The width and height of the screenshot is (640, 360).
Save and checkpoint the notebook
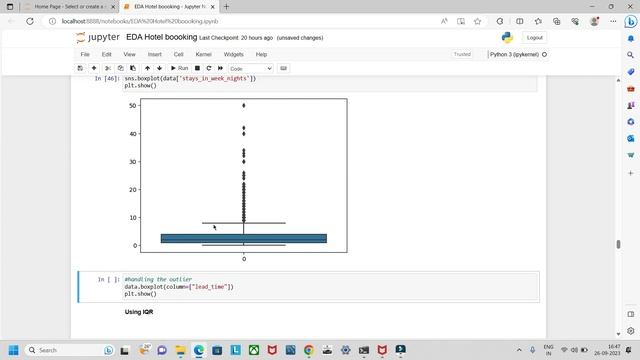click(80, 68)
